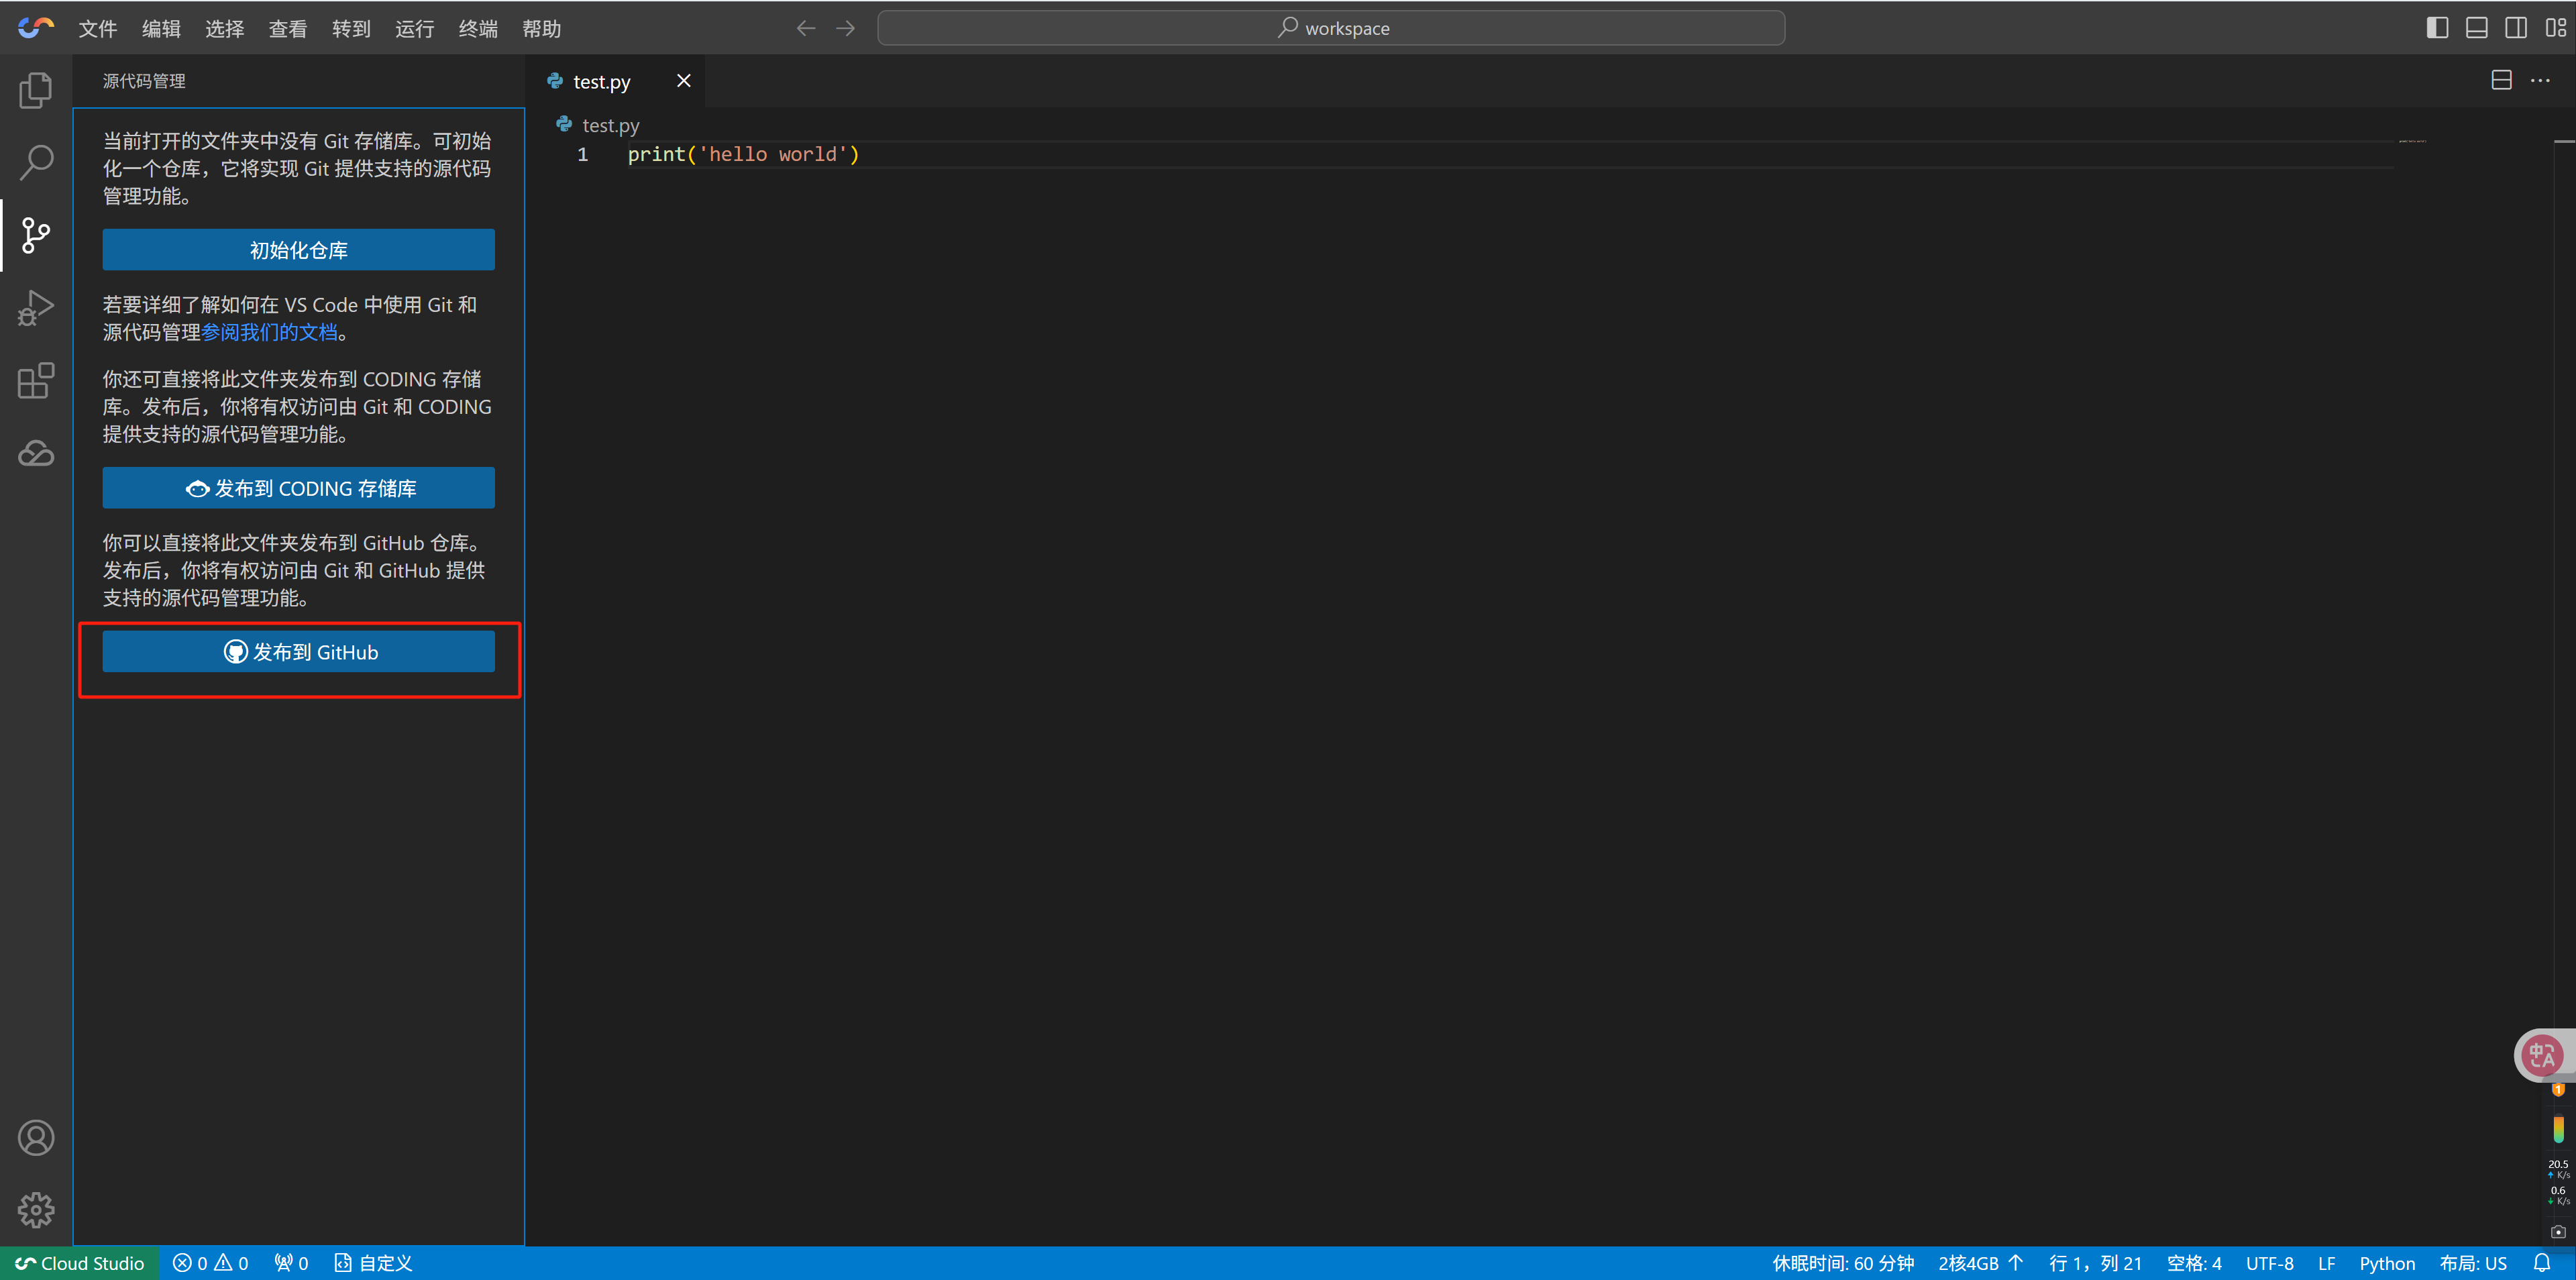This screenshot has width=2576, height=1280.
Task: Change UTF-8 file encoding selector
Action: point(2269,1263)
